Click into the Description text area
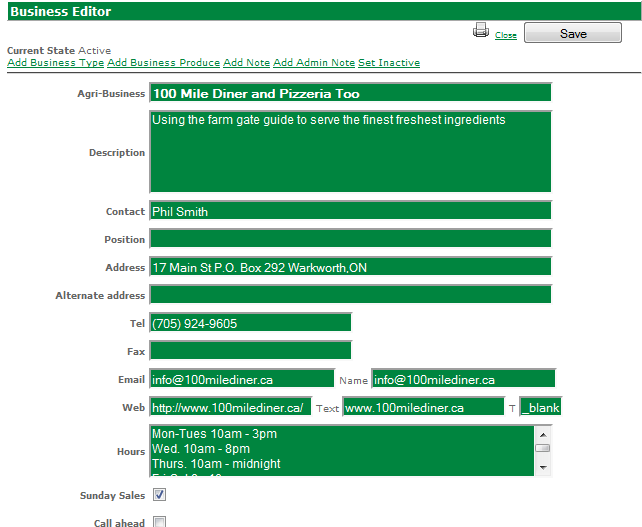Viewport: 642px width, 527px height. click(x=350, y=152)
